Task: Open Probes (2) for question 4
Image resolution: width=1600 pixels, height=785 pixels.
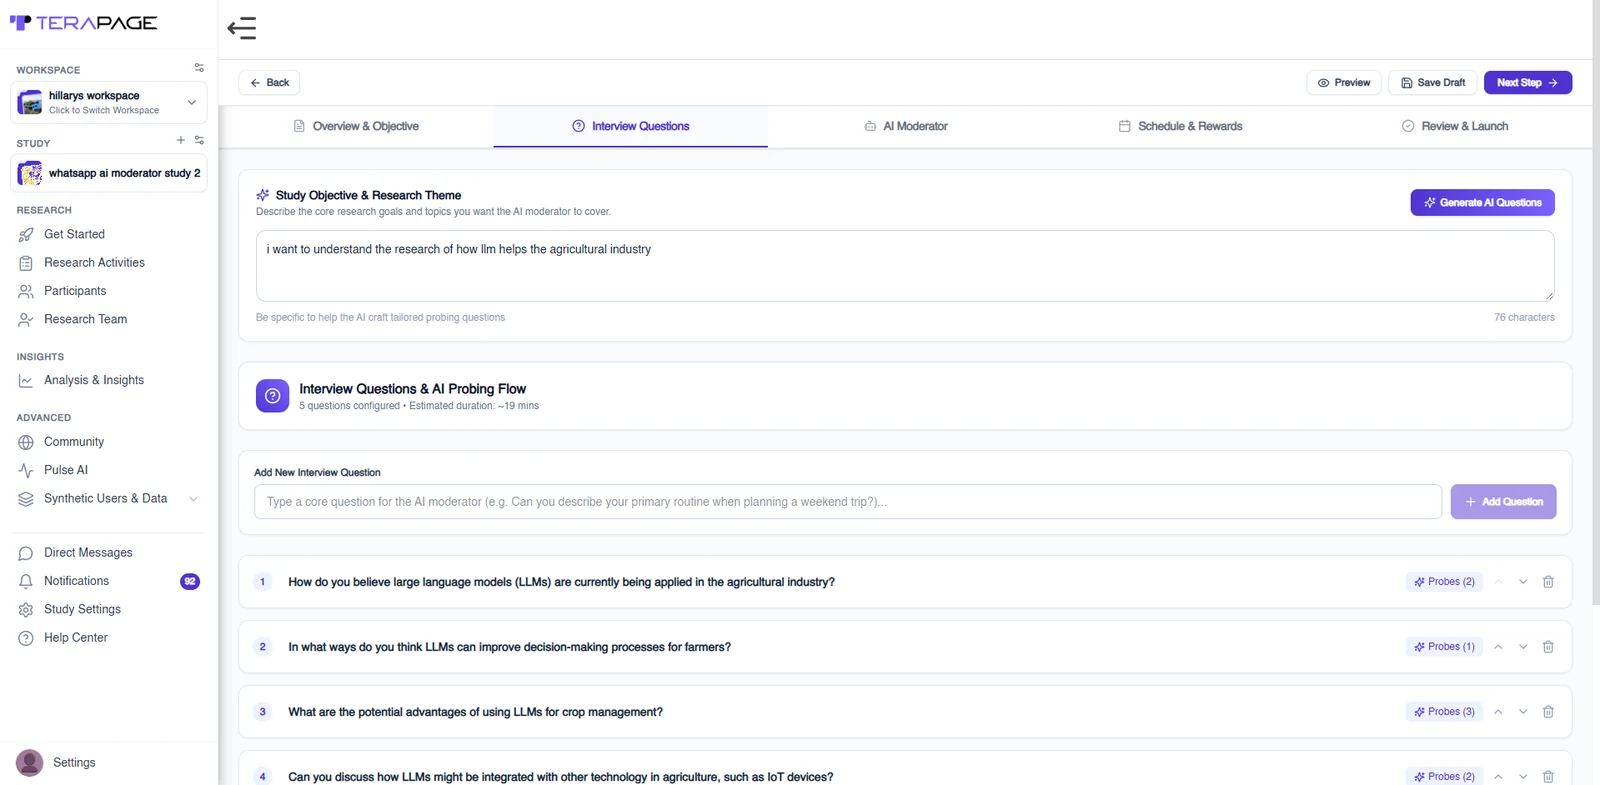Action: (x=1444, y=777)
